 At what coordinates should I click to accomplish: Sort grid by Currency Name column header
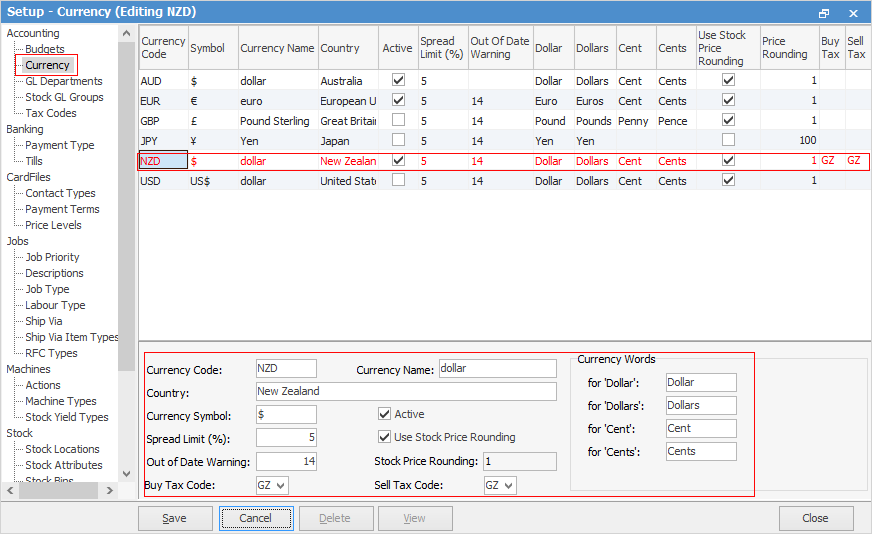tap(277, 48)
